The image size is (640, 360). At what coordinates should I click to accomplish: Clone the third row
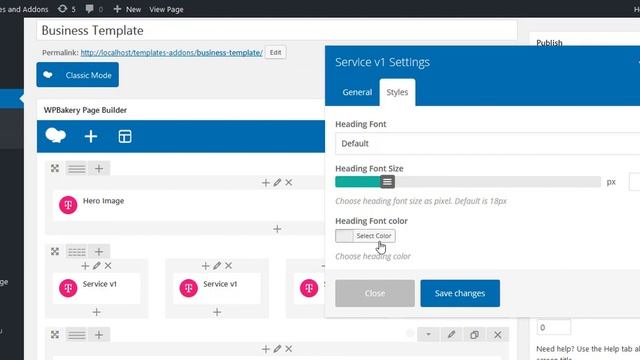474,335
